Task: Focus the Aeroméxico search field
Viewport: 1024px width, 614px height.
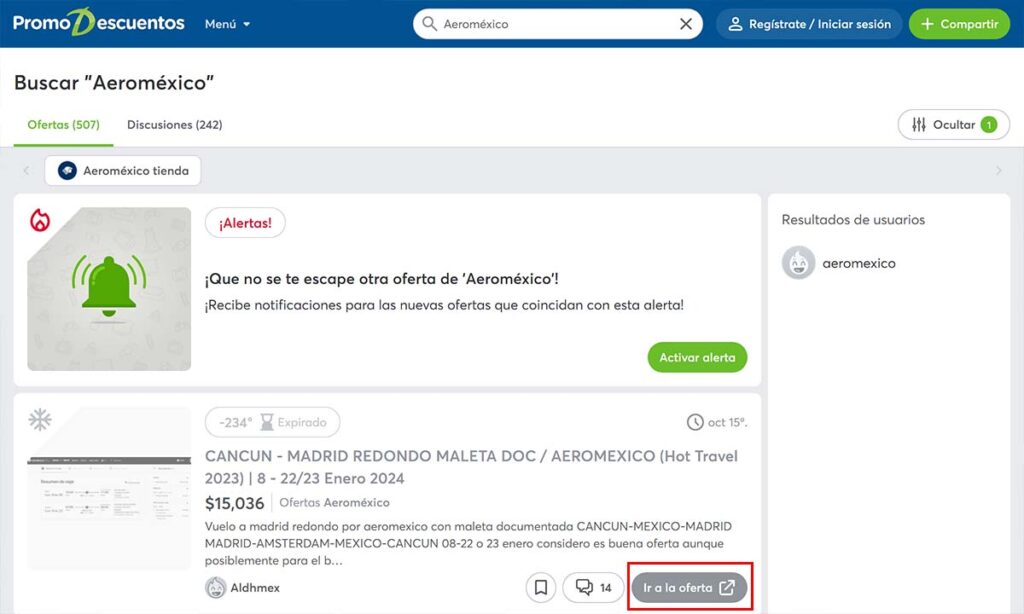Action: 556,24
